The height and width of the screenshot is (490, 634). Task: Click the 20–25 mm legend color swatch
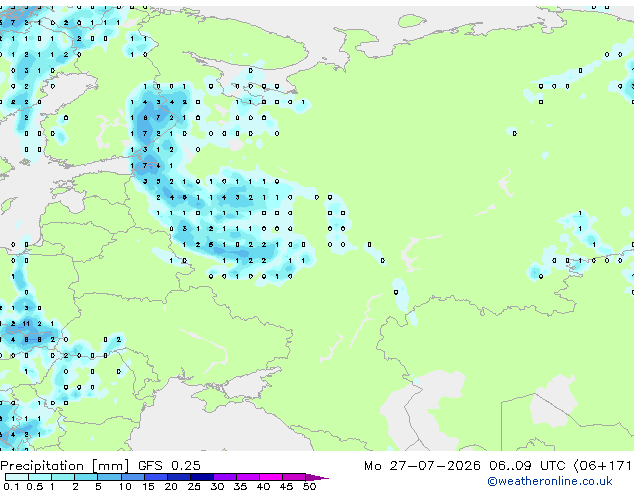click(x=179, y=477)
